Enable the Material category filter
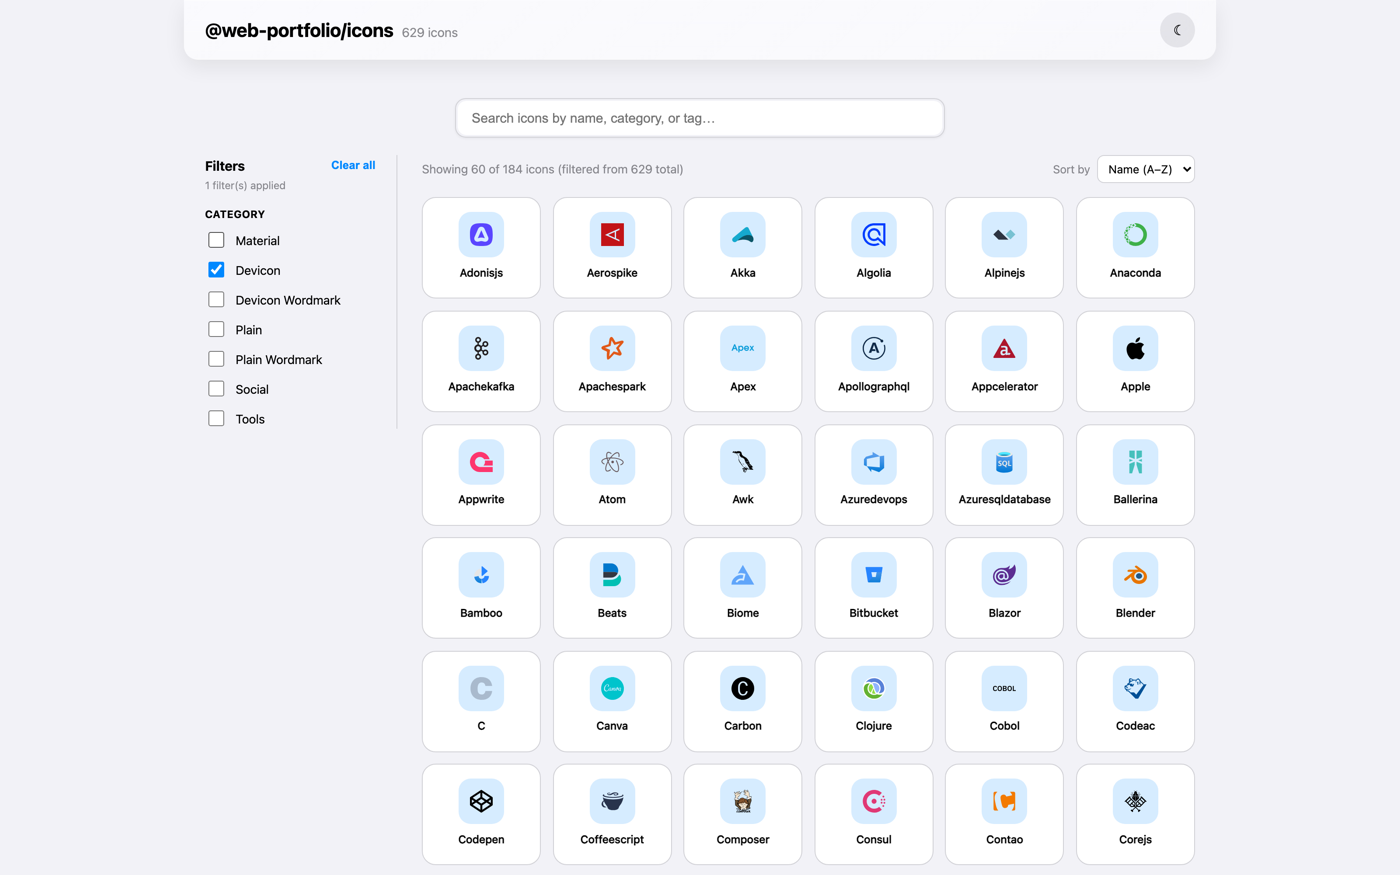This screenshot has width=1400, height=875. click(x=216, y=240)
